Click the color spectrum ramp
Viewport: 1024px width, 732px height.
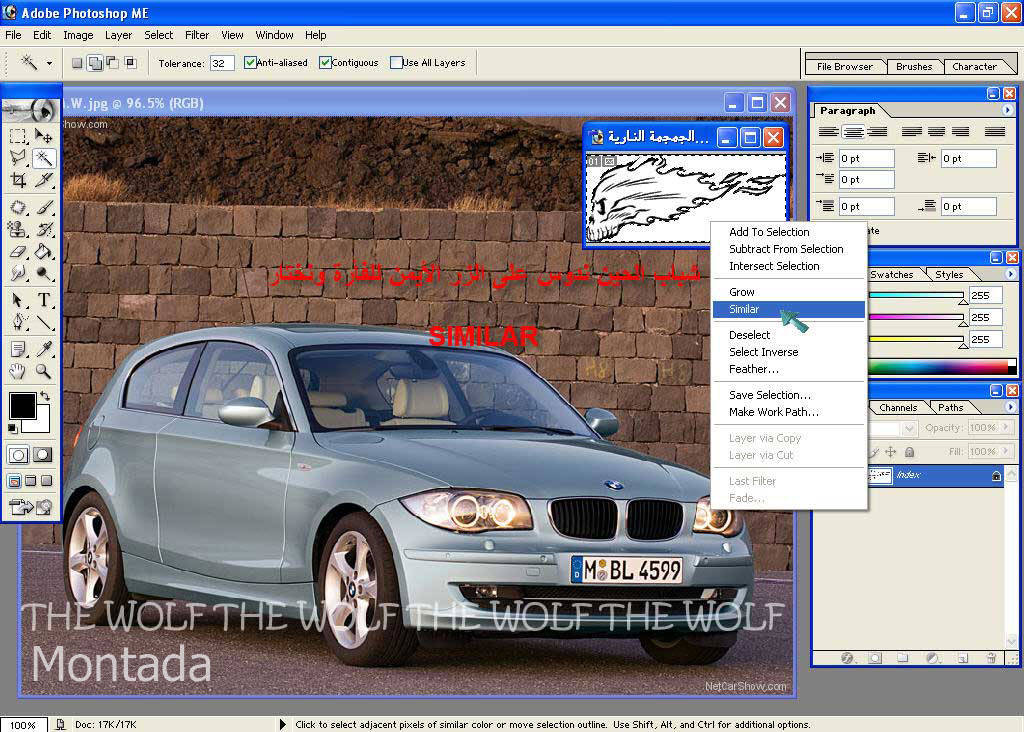click(x=942, y=366)
